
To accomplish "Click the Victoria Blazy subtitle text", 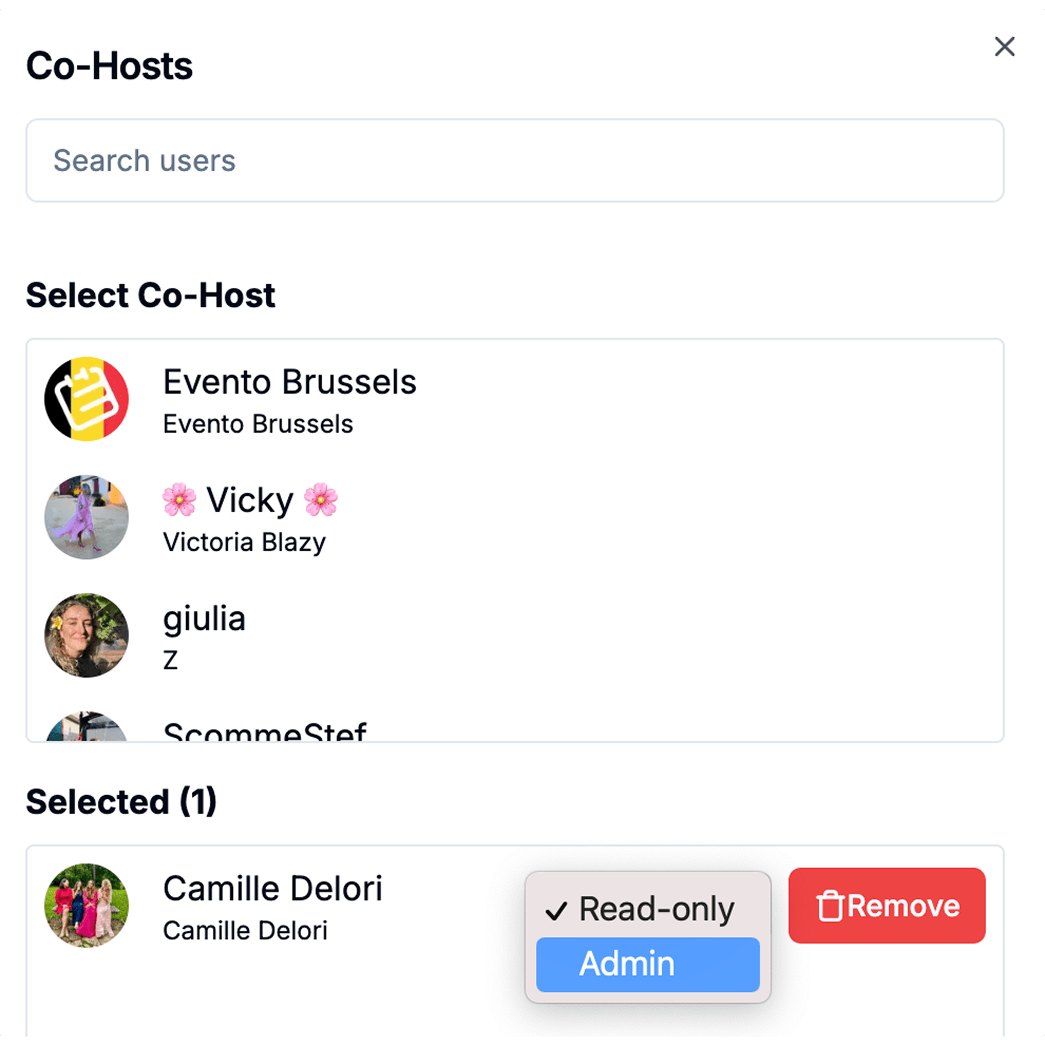I will pyautogui.click(x=244, y=543).
